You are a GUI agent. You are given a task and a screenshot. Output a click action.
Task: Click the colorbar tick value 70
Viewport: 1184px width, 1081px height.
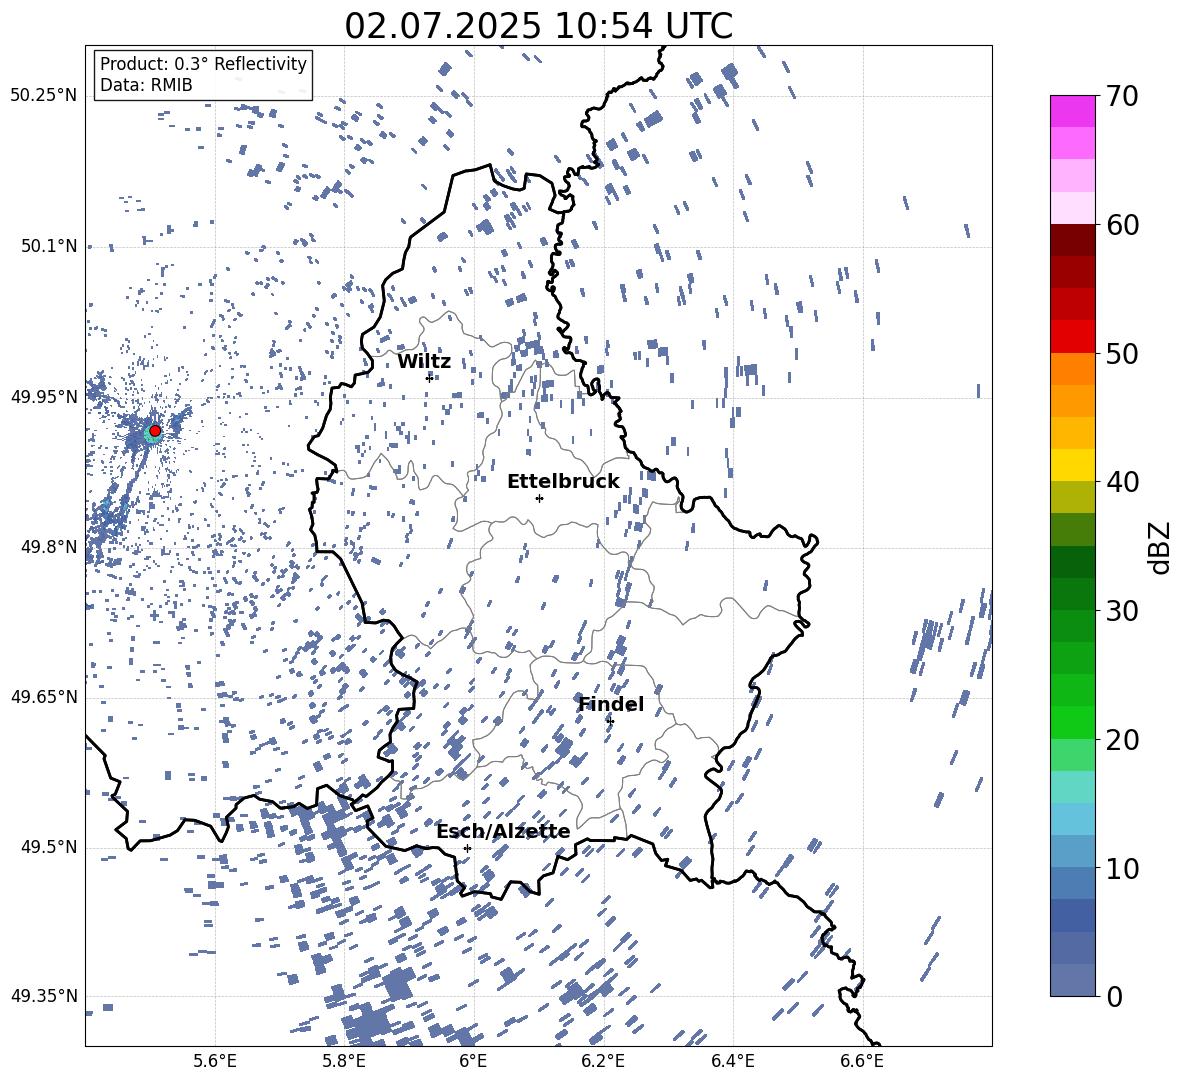click(1122, 96)
